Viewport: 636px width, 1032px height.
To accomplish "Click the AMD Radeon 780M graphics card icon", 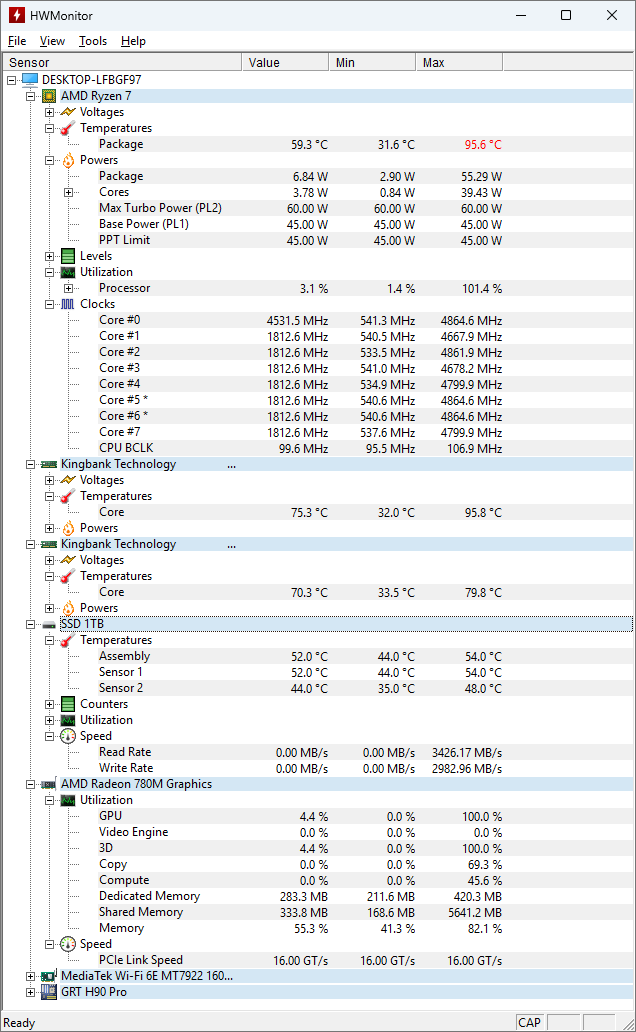I will point(49,784).
